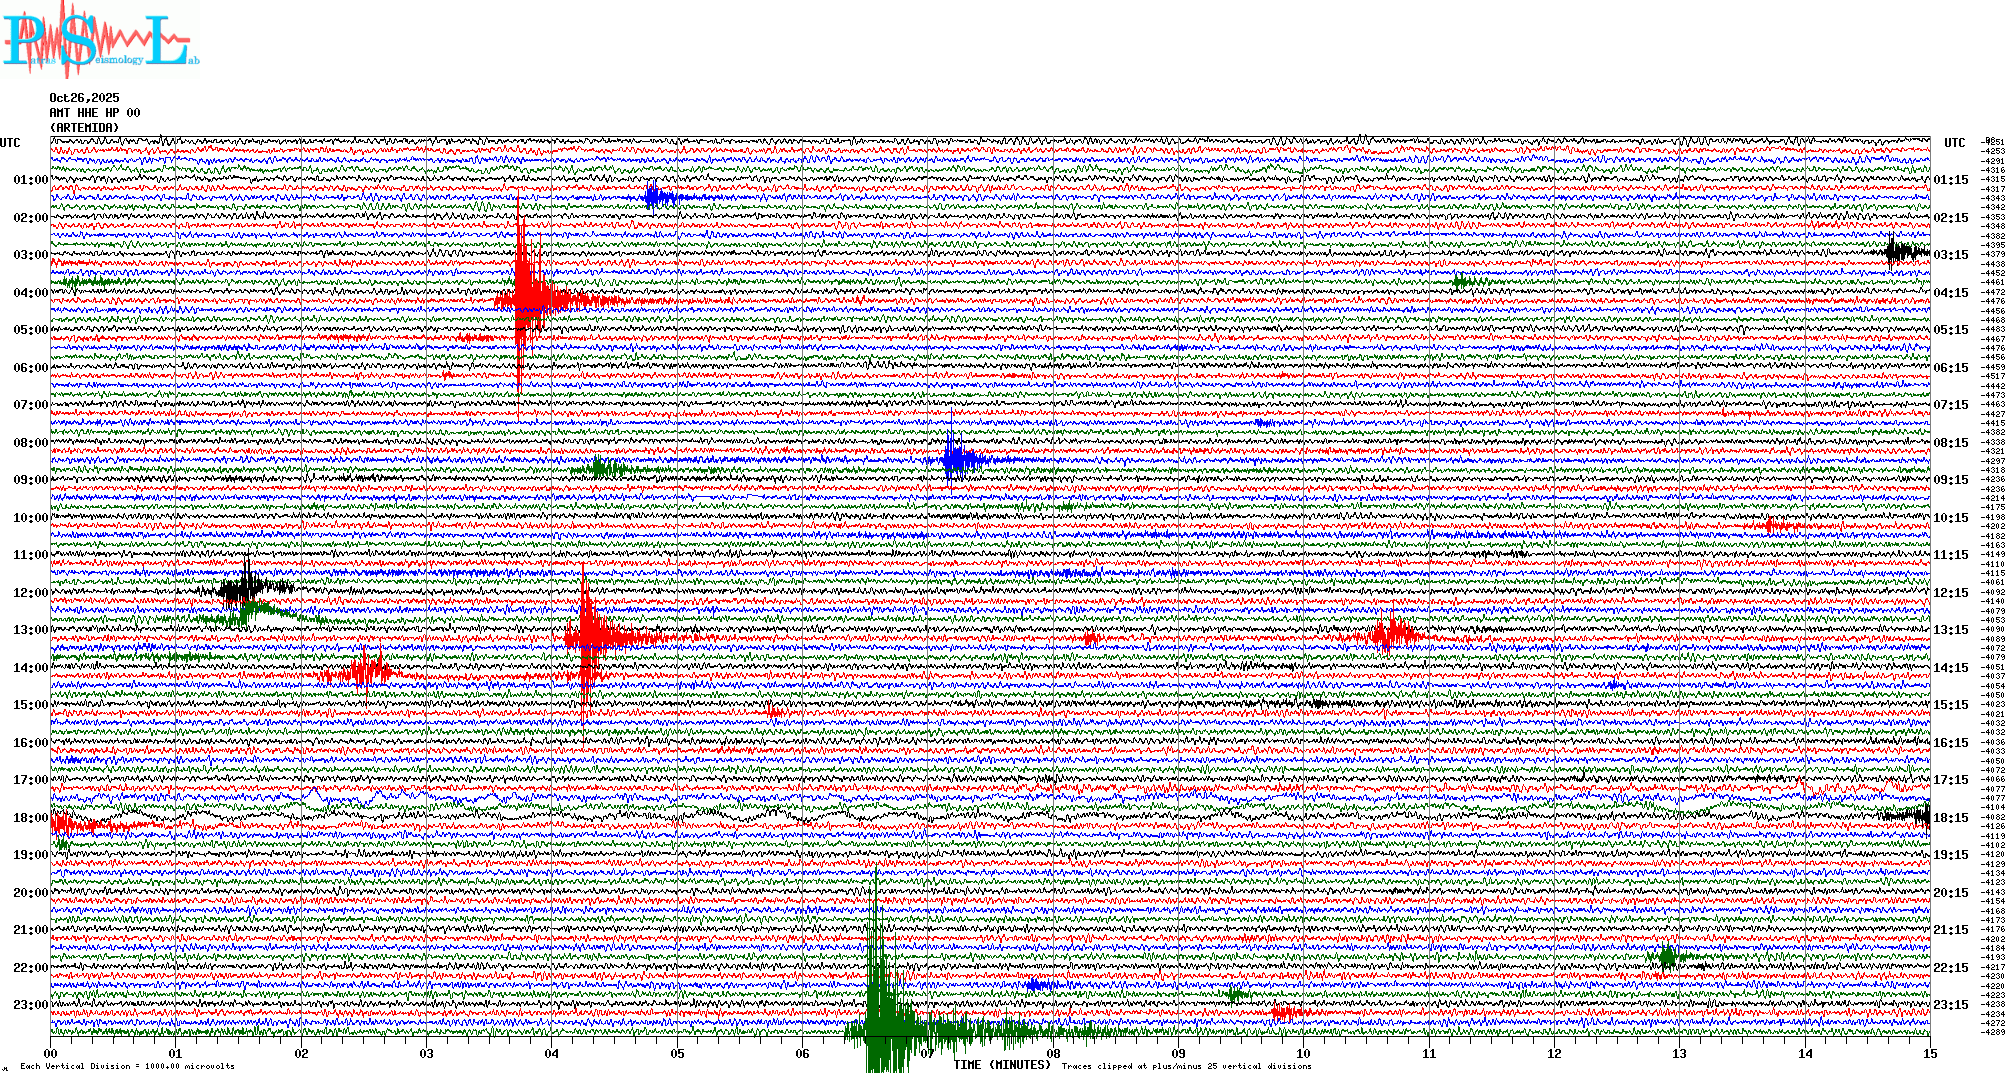This screenshot has width=2010, height=1080.
Task: Click the AMT HHE HP 00 station label
Action: [x=95, y=113]
